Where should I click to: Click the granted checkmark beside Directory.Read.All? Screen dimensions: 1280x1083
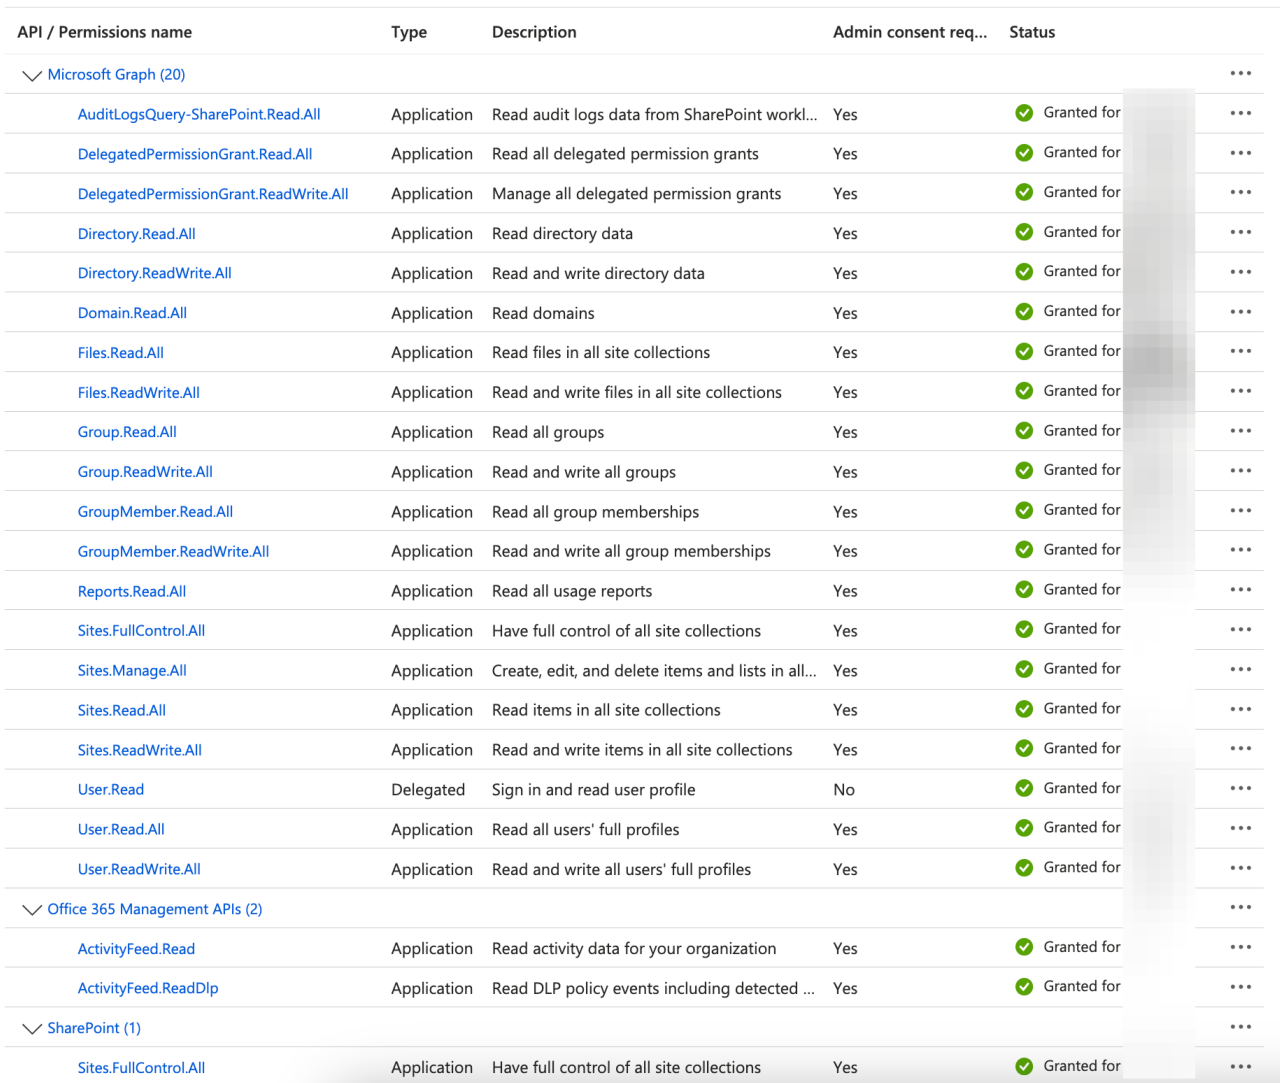point(1024,230)
